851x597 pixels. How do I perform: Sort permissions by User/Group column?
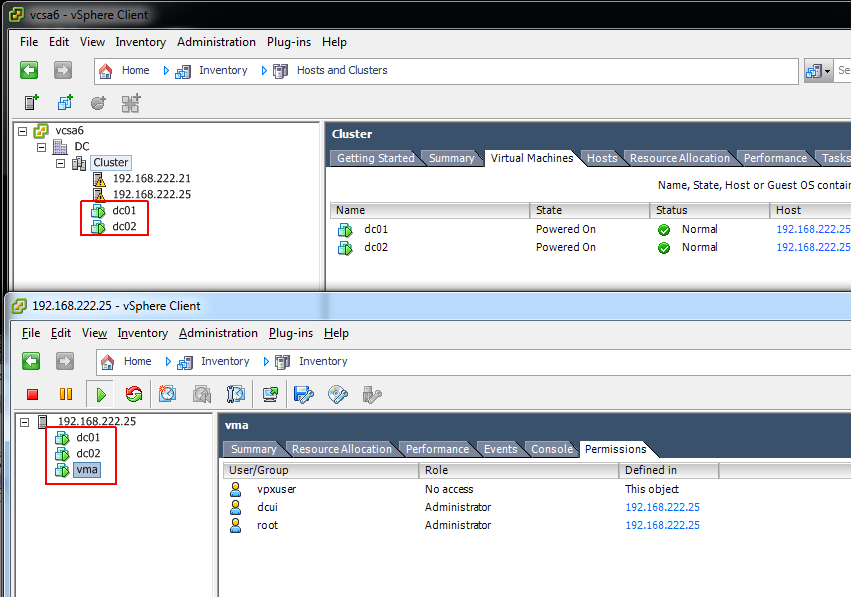[x=321, y=470]
